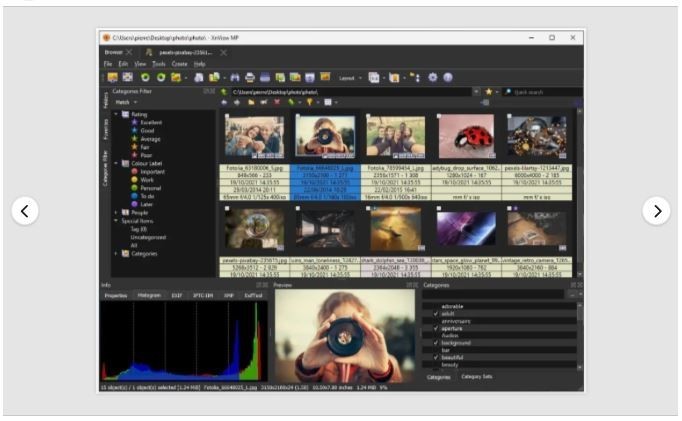The width and height of the screenshot is (682, 421).
Task: Open the Match dropdown
Action: [126, 102]
